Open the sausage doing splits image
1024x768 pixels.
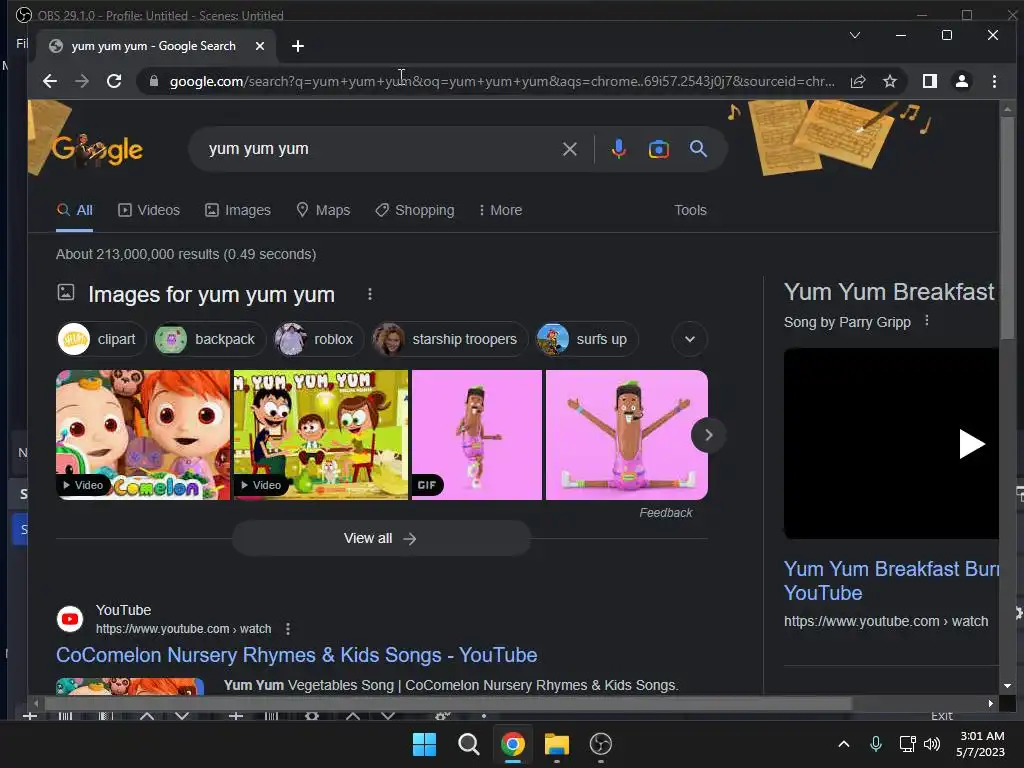click(x=627, y=435)
